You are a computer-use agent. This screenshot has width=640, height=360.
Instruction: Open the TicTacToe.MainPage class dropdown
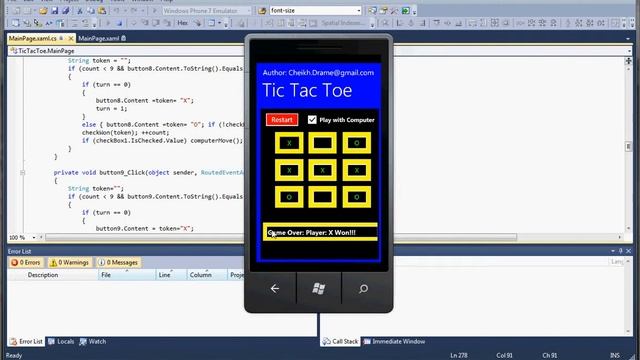[x=126, y=51]
